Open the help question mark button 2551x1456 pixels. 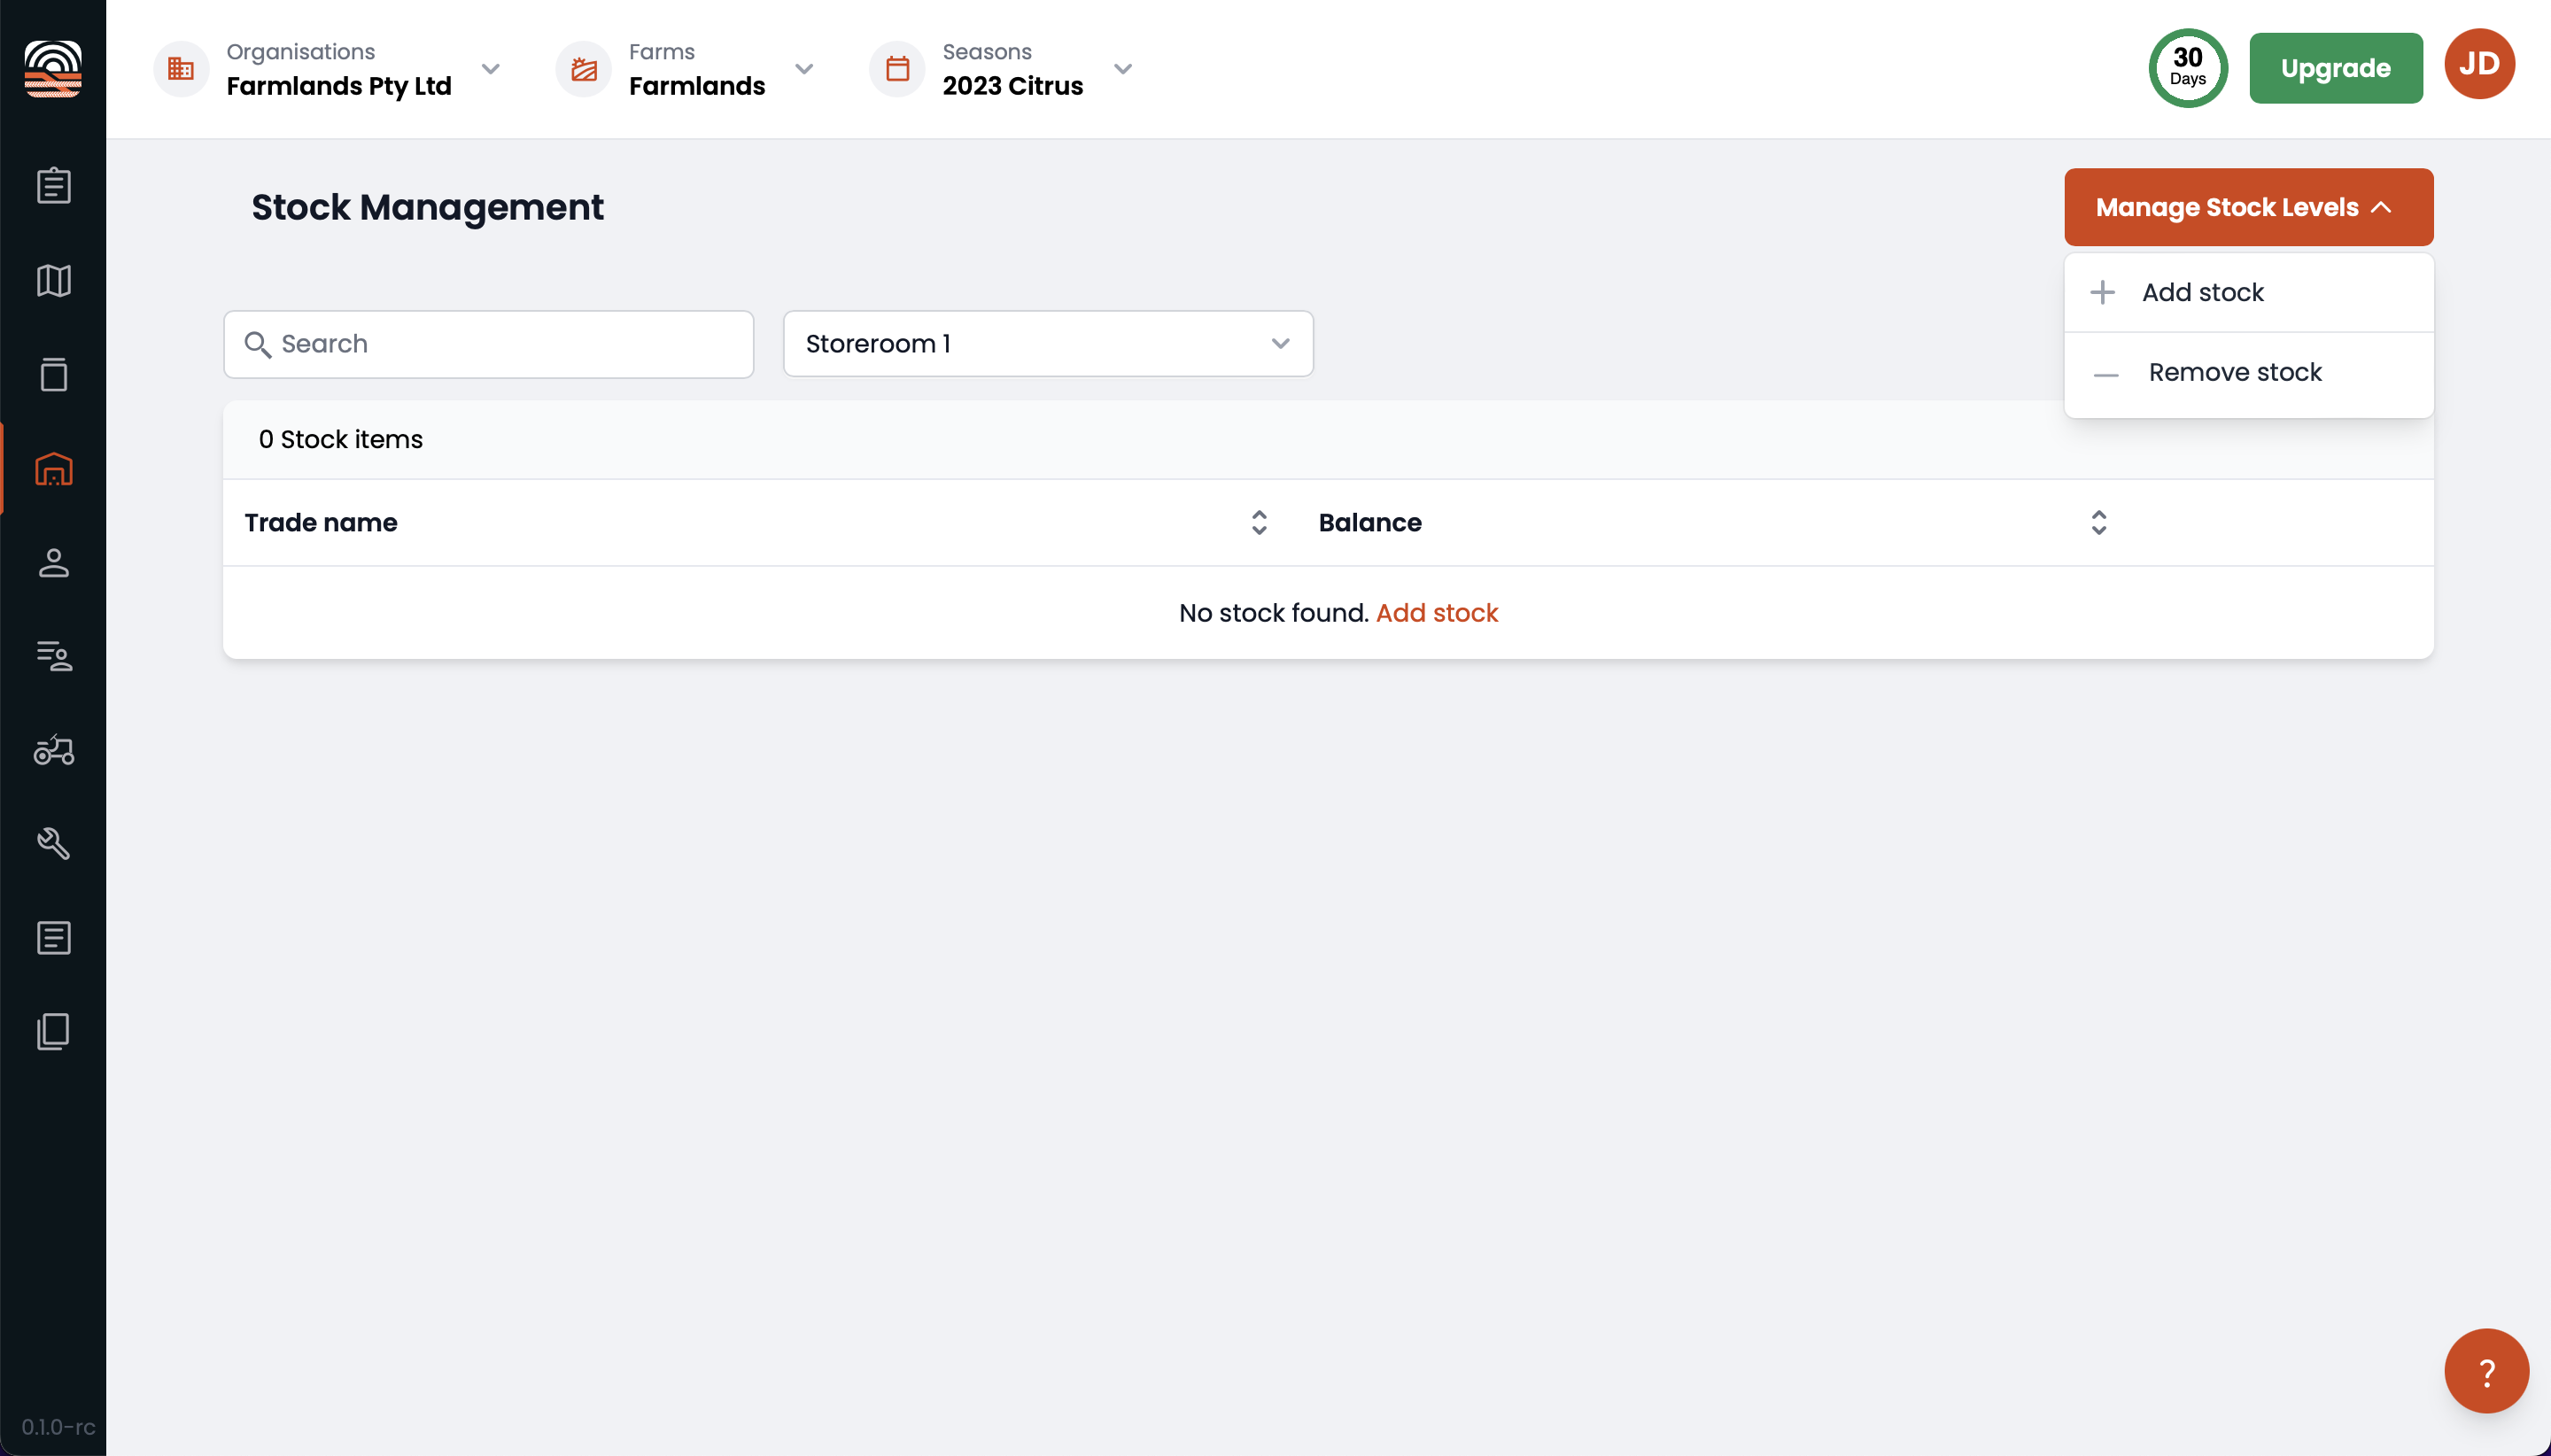[x=2487, y=1371]
